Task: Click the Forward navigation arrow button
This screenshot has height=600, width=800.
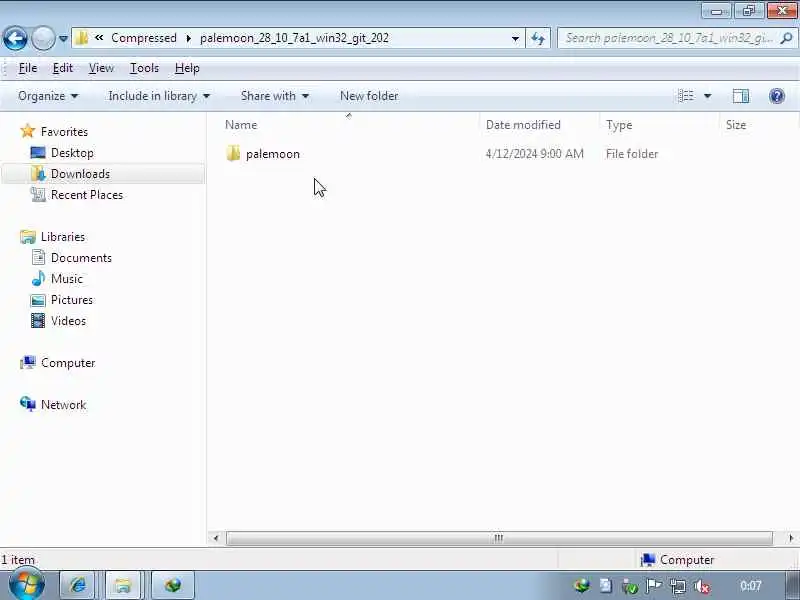Action: [43, 38]
